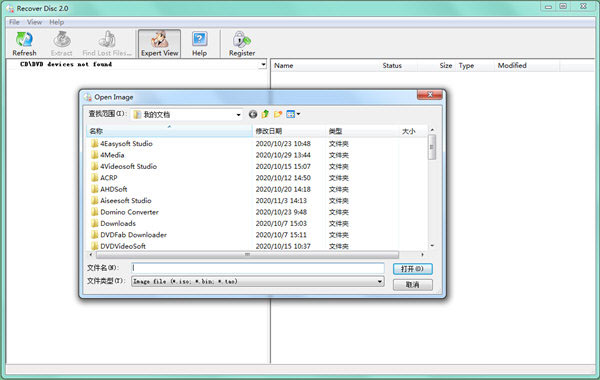Viewport: 600px width, 380px height.
Task: Click the scroll up arrow of file list
Action: 432,130
